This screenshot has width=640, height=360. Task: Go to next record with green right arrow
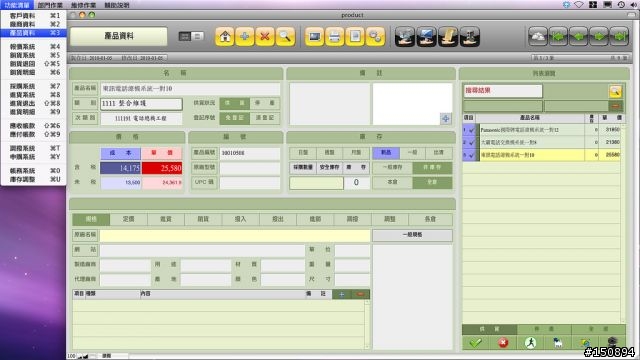pos(599,37)
